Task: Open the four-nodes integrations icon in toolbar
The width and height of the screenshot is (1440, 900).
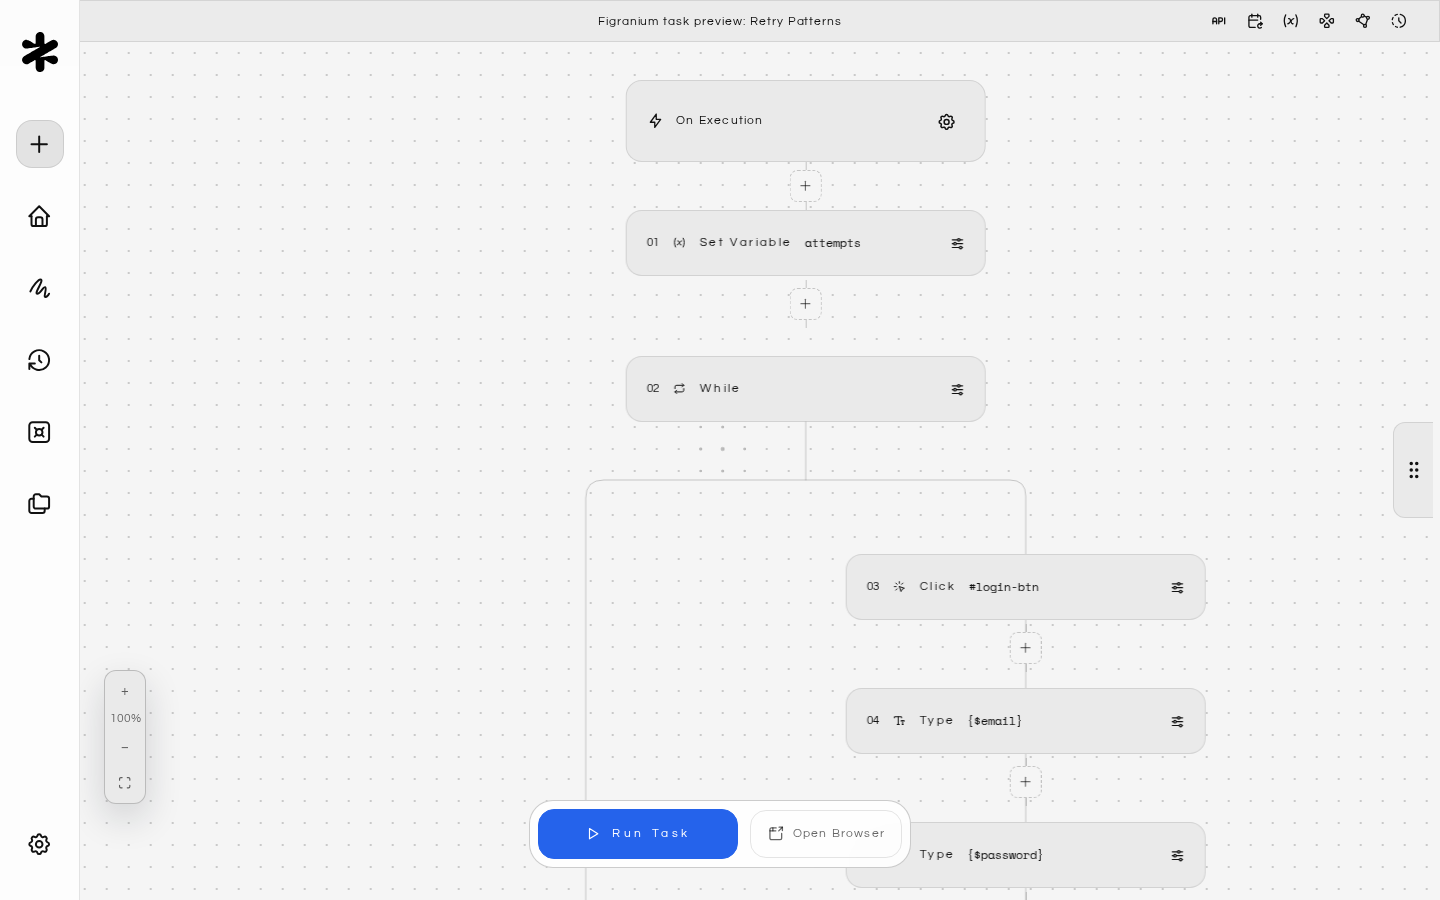Action: click(x=1327, y=21)
